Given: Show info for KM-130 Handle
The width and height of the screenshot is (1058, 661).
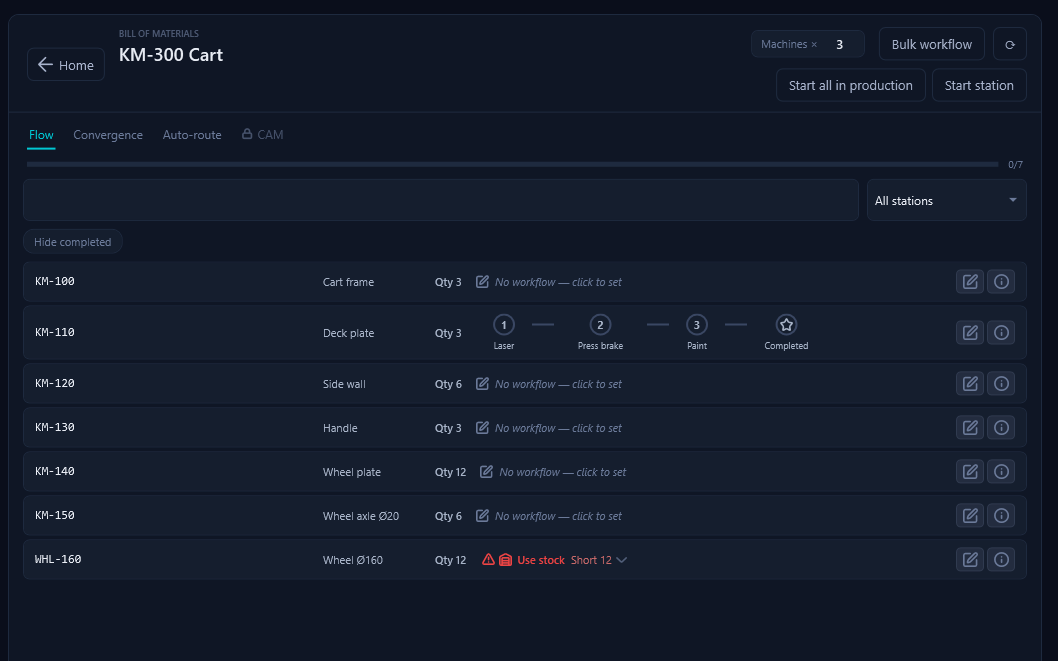Looking at the screenshot, I should click(x=1001, y=428).
